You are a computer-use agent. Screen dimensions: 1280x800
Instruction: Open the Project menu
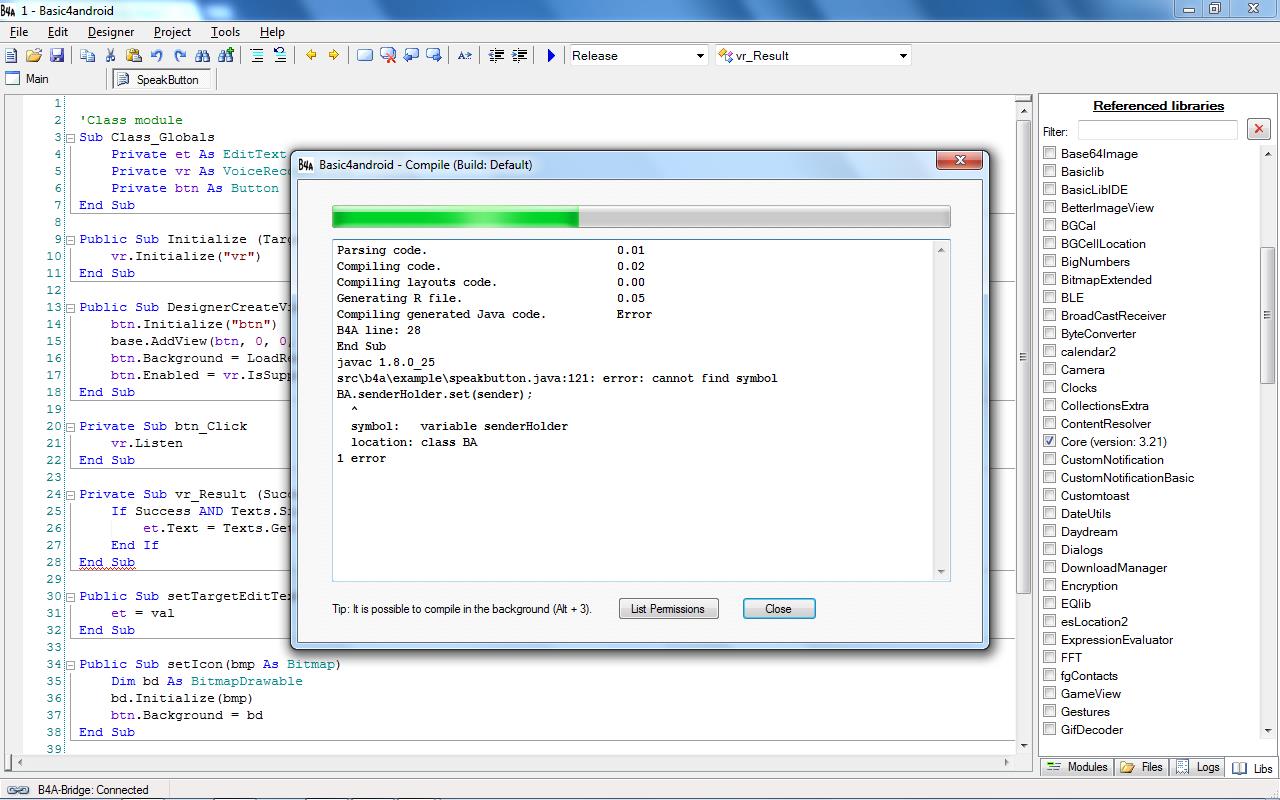pyautogui.click(x=172, y=32)
